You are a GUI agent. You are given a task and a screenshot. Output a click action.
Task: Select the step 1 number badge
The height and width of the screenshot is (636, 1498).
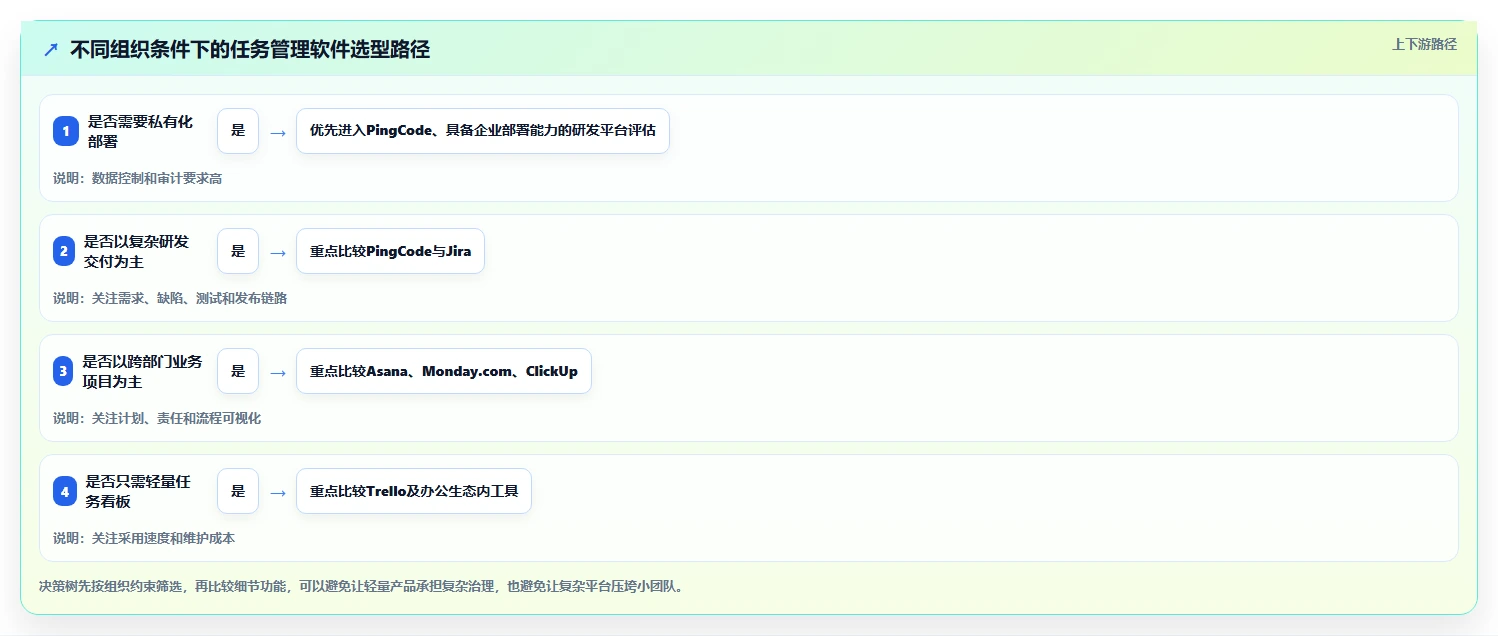click(x=65, y=131)
